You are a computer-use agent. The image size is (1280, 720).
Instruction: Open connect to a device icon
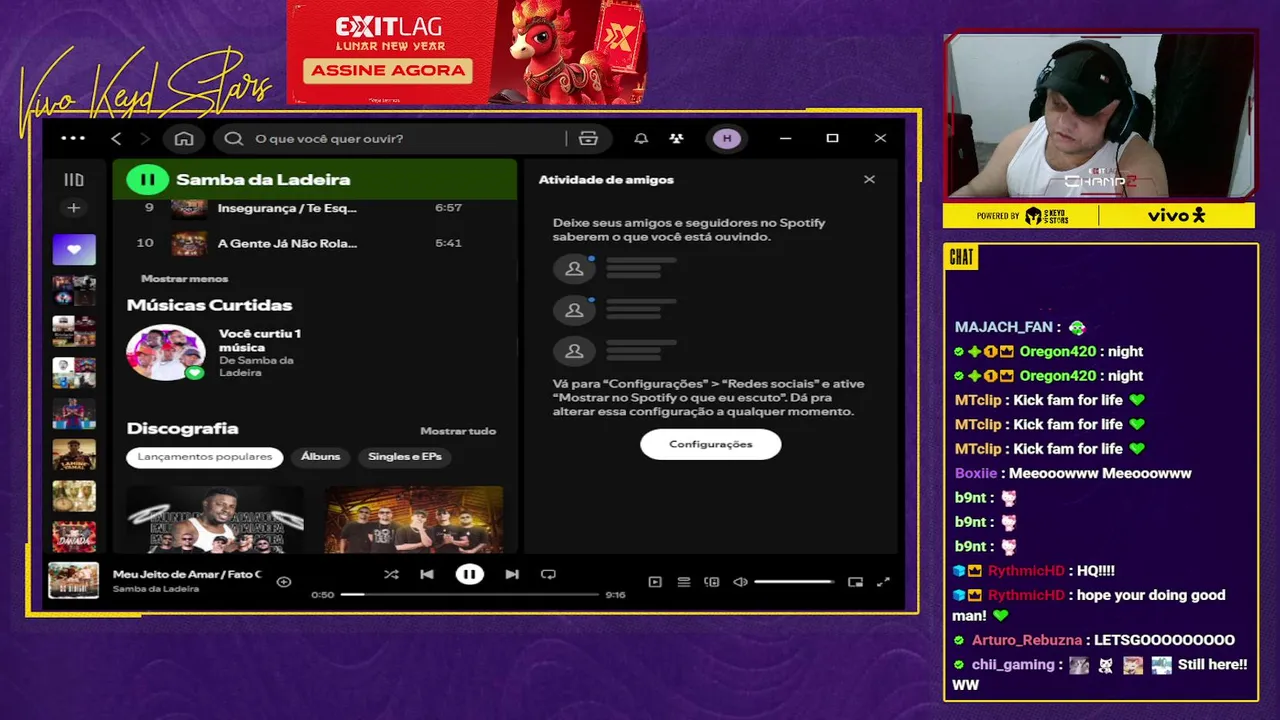coord(712,582)
